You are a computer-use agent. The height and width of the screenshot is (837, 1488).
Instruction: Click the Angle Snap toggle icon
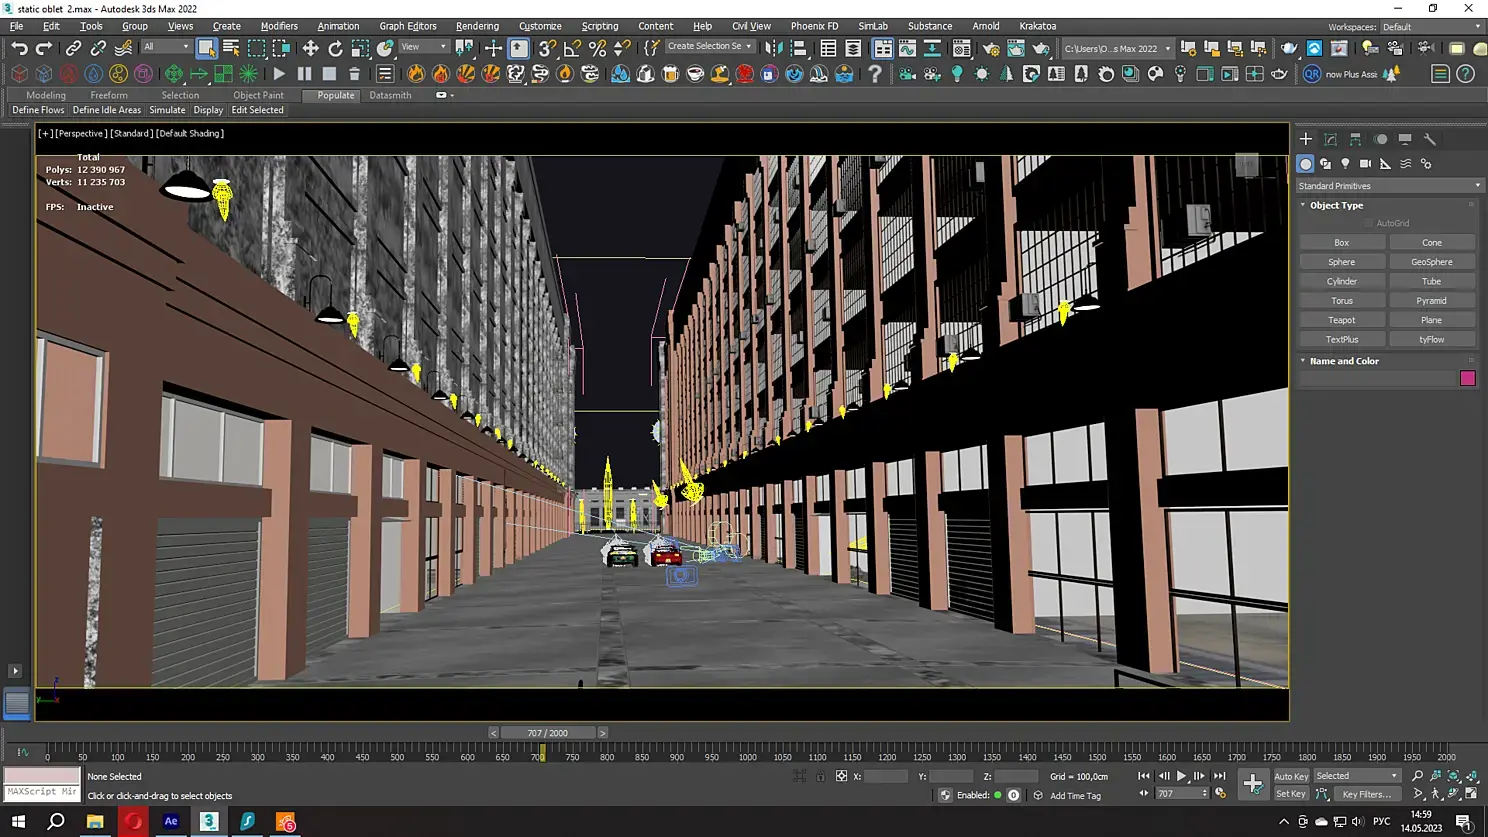pos(572,48)
